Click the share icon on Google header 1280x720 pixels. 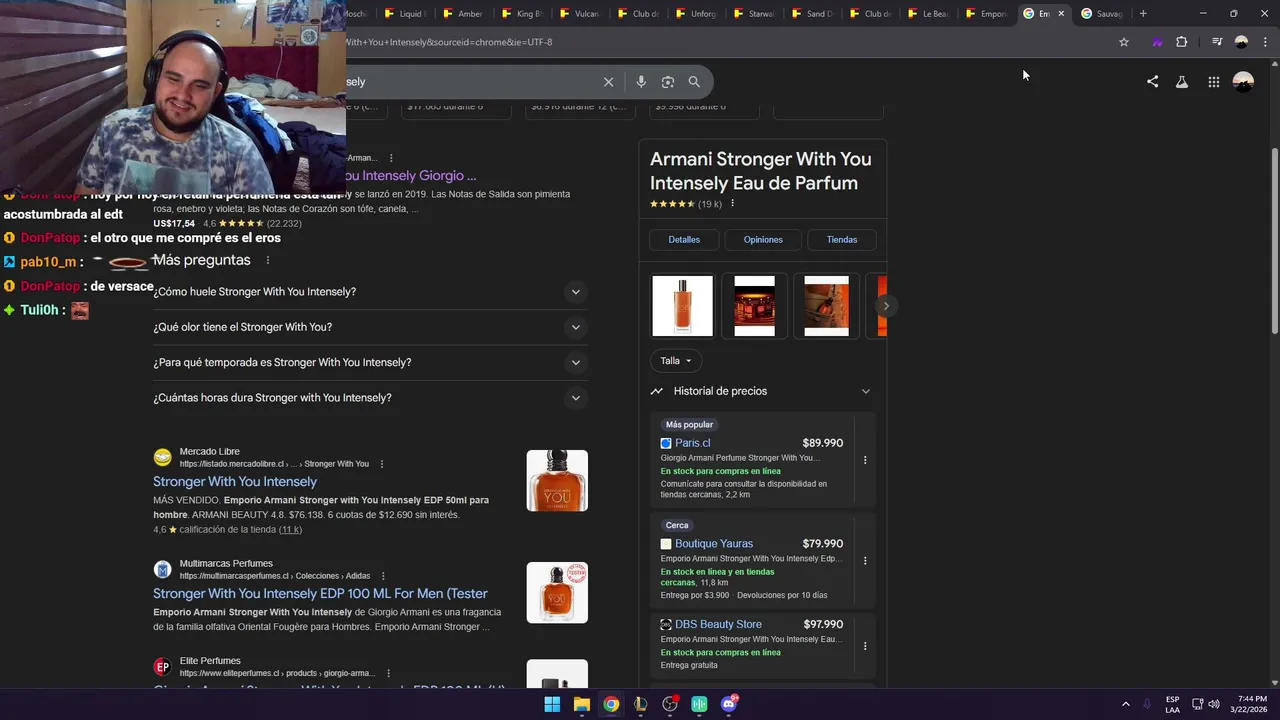pyautogui.click(x=1152, y=82)
